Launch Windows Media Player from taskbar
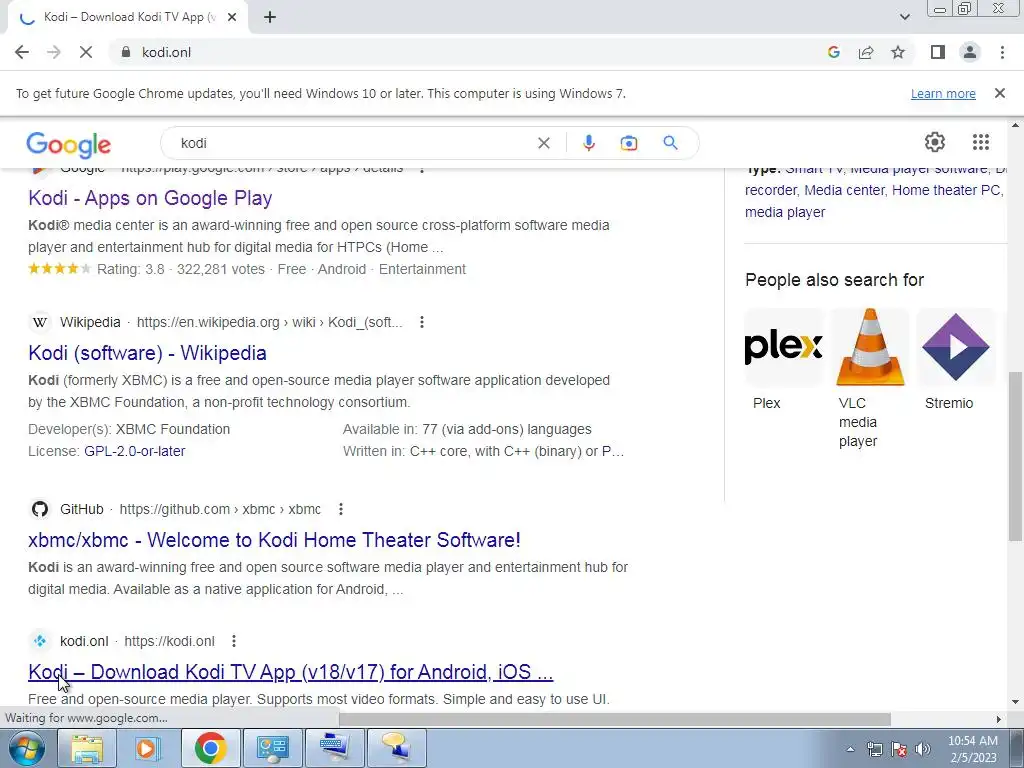Viewport: 1024px width, 768px height. point(148,748)
